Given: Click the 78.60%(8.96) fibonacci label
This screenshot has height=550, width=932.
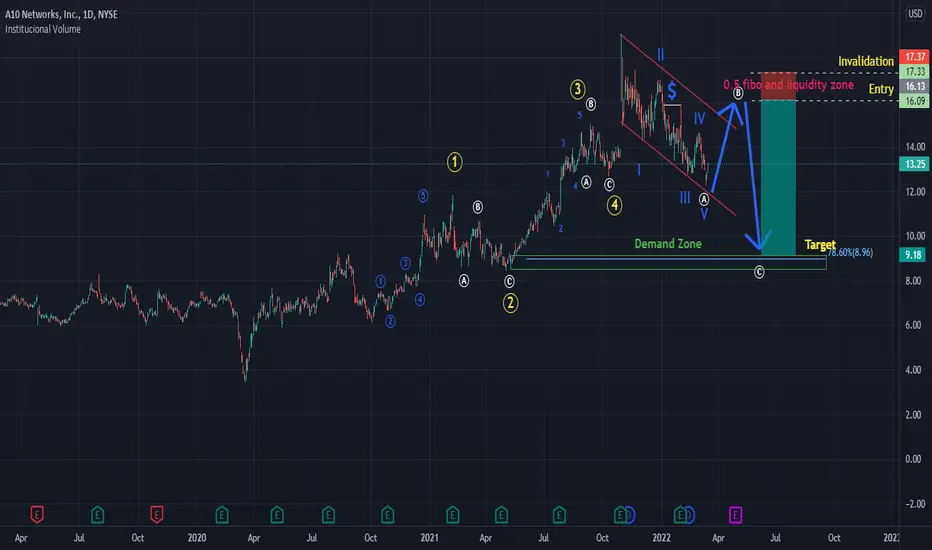Looking at the screenshot, I should click(851, 253).
